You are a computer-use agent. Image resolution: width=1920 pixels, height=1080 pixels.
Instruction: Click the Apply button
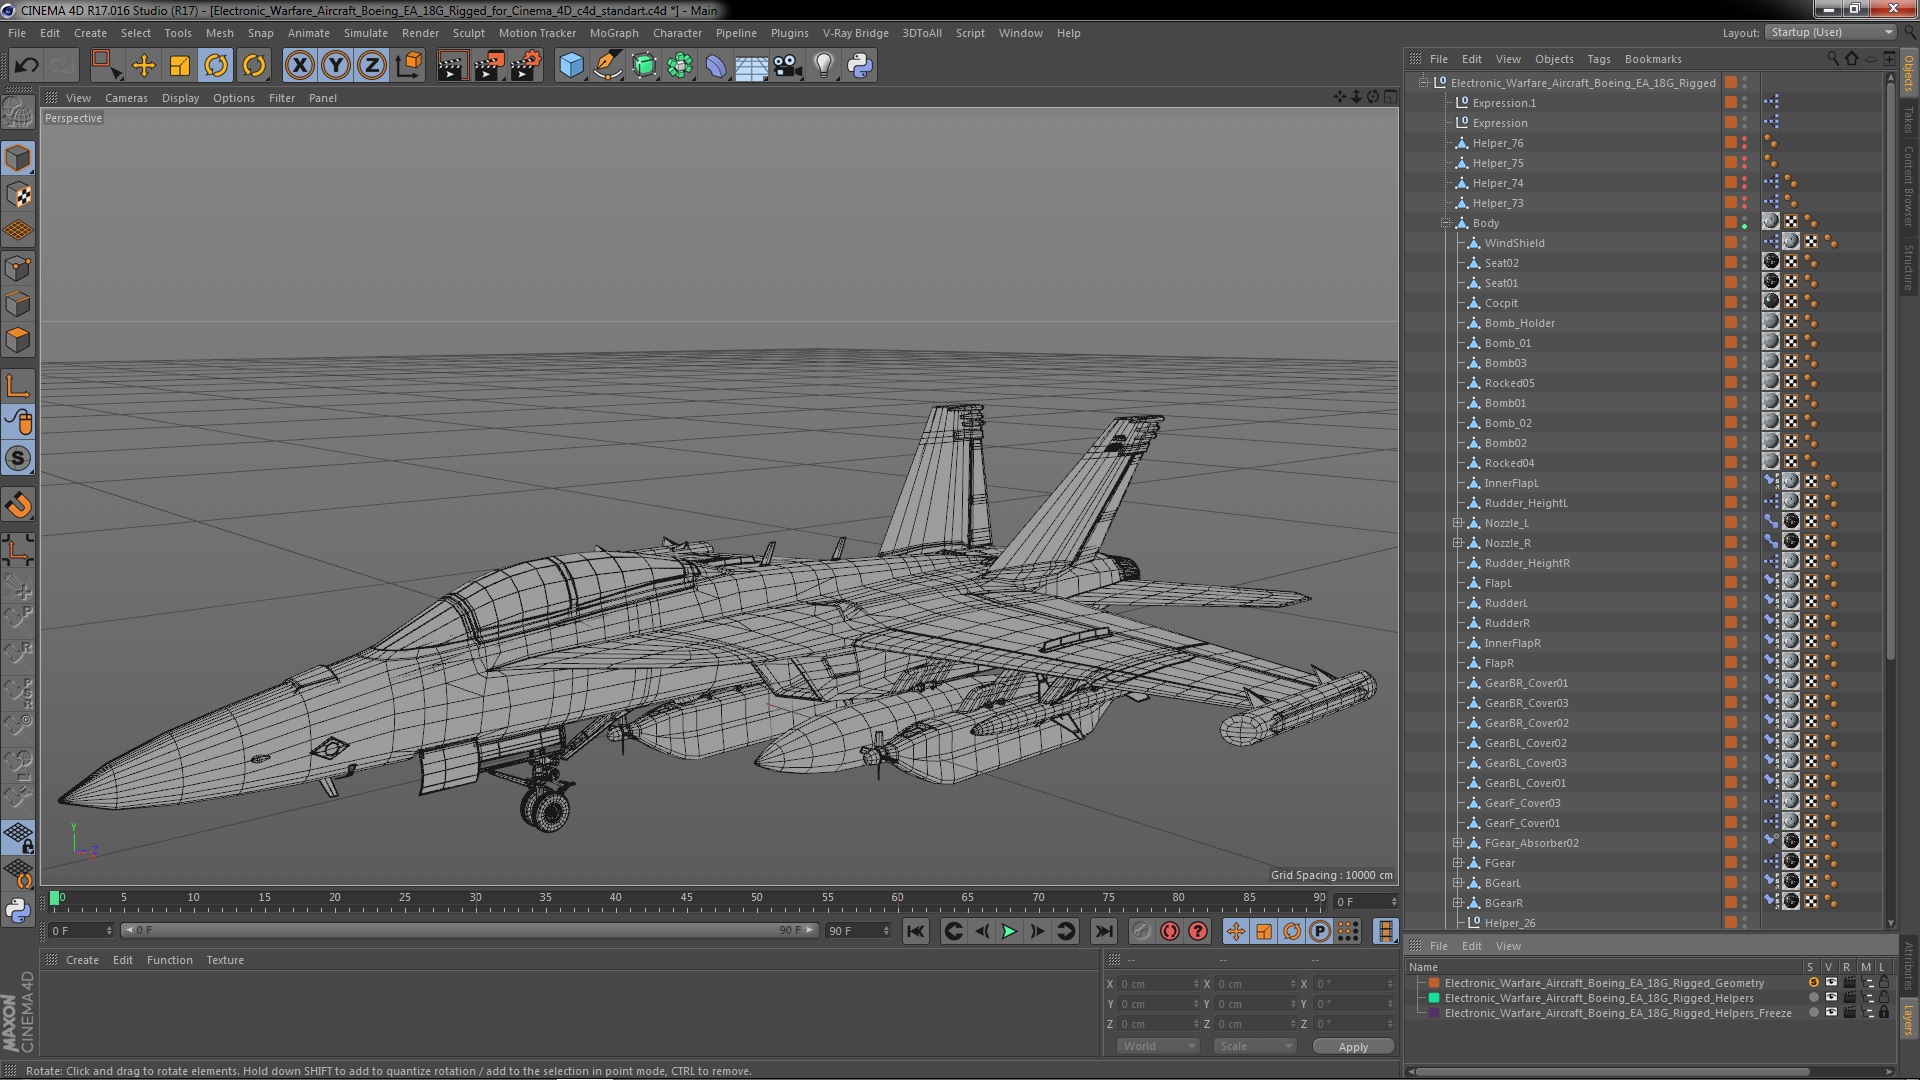pos(1353,1047)
